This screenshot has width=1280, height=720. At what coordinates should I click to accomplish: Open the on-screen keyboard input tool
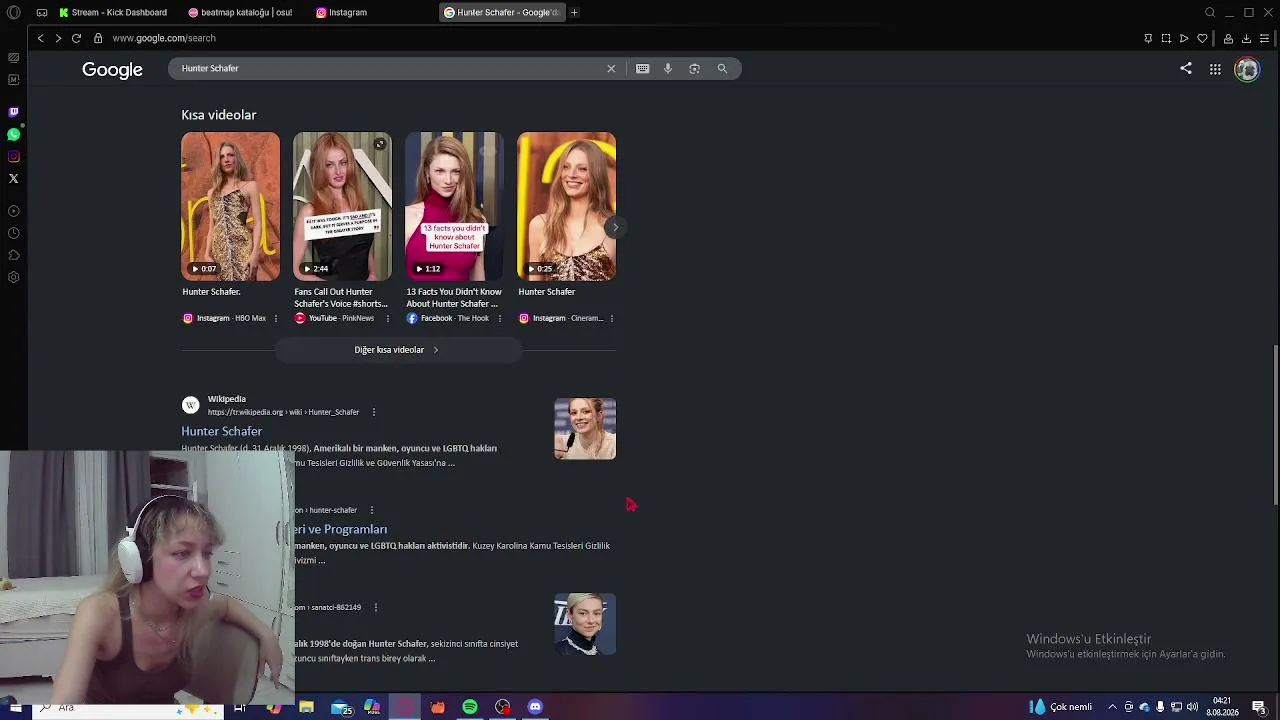pos(643,68)
